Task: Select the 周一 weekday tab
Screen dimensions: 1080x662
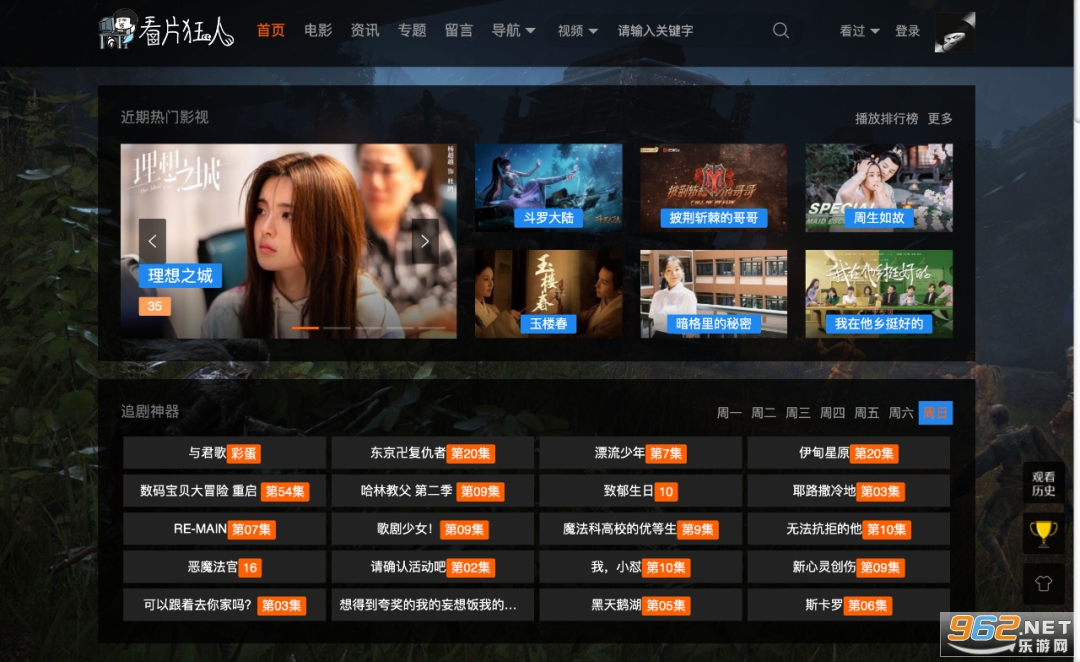Action: [x=729, y=413]
